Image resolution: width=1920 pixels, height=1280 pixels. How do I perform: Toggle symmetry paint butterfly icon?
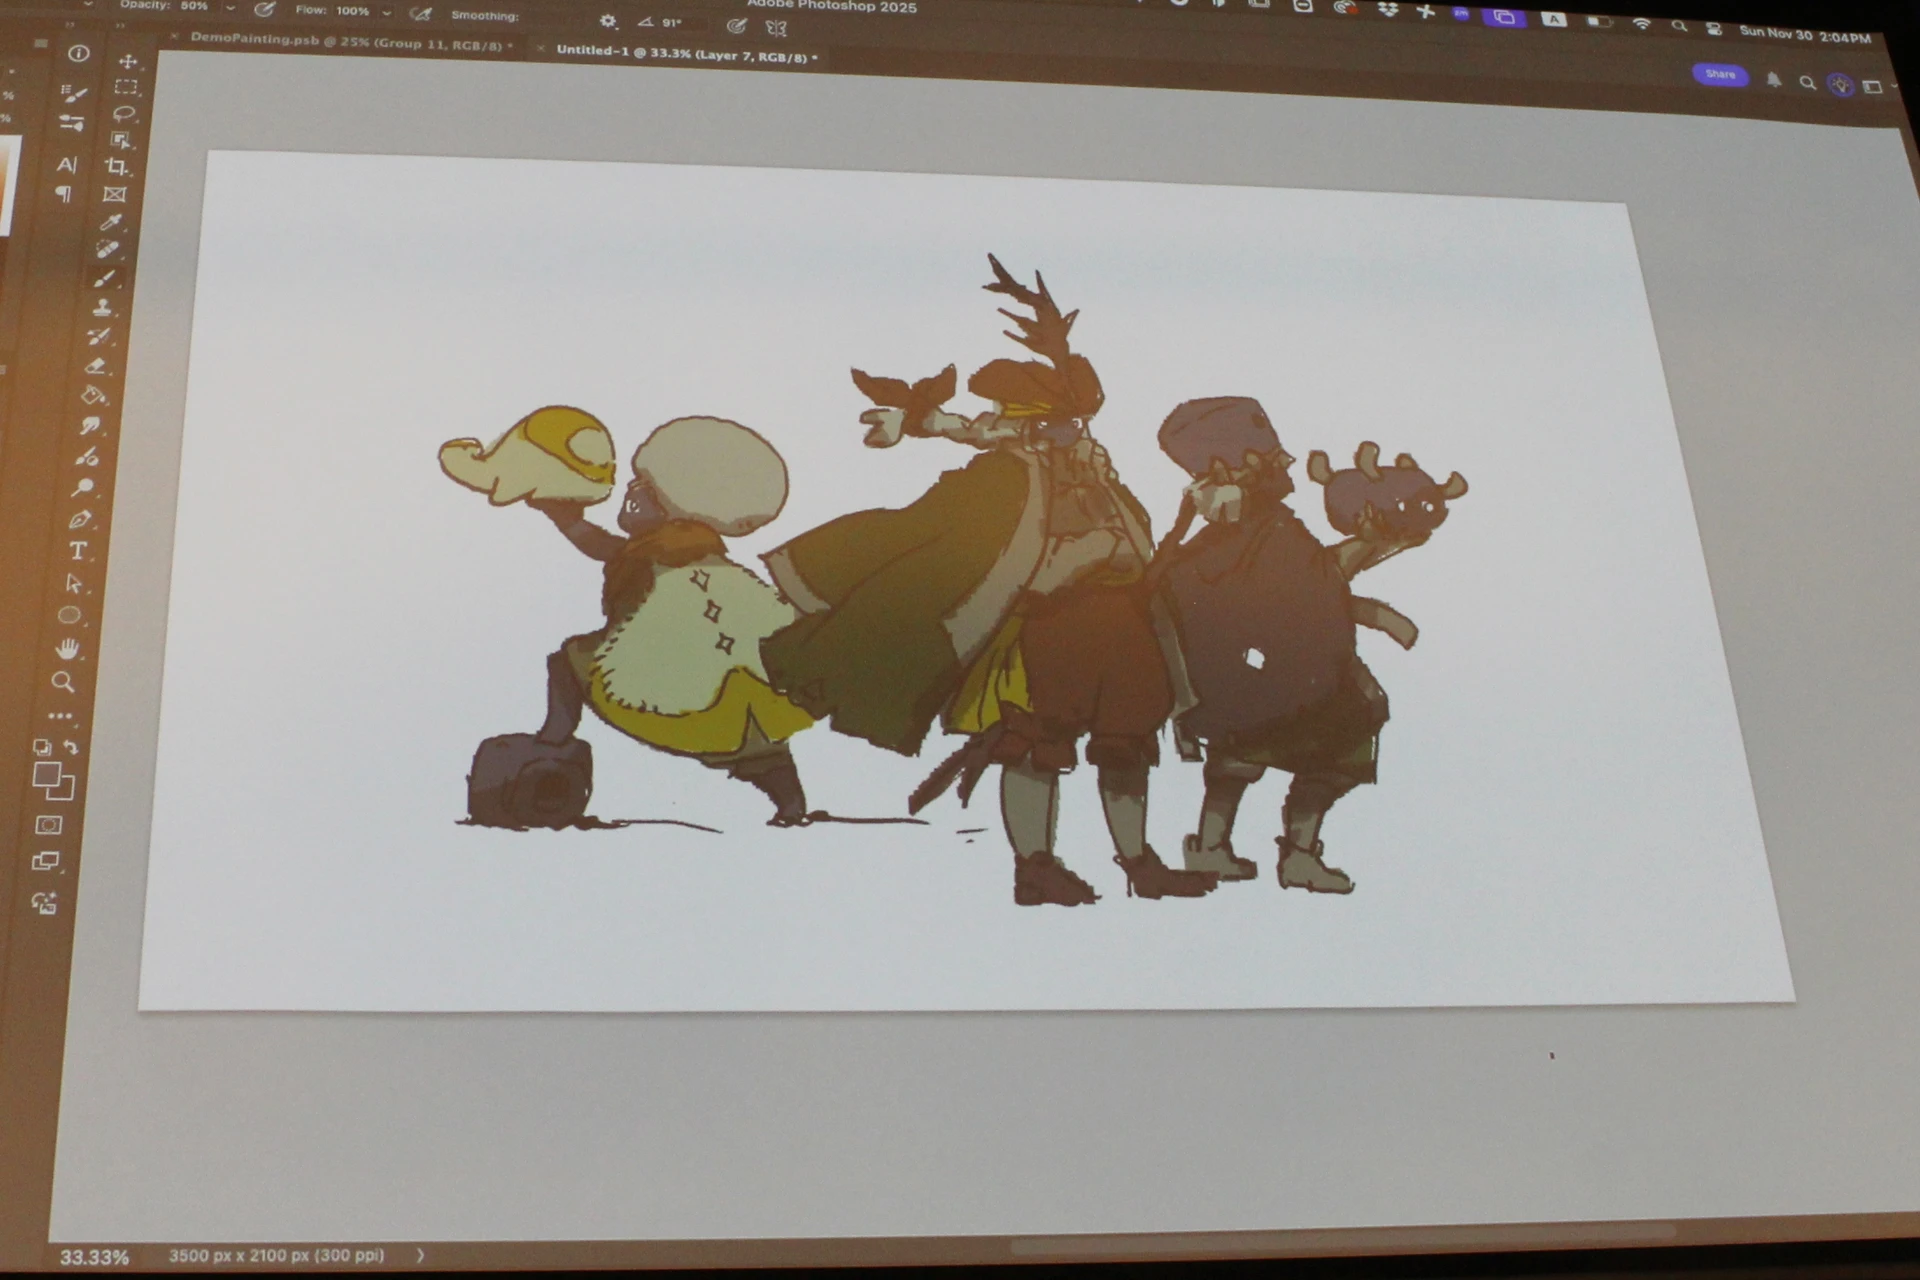[x=776, y=28]
